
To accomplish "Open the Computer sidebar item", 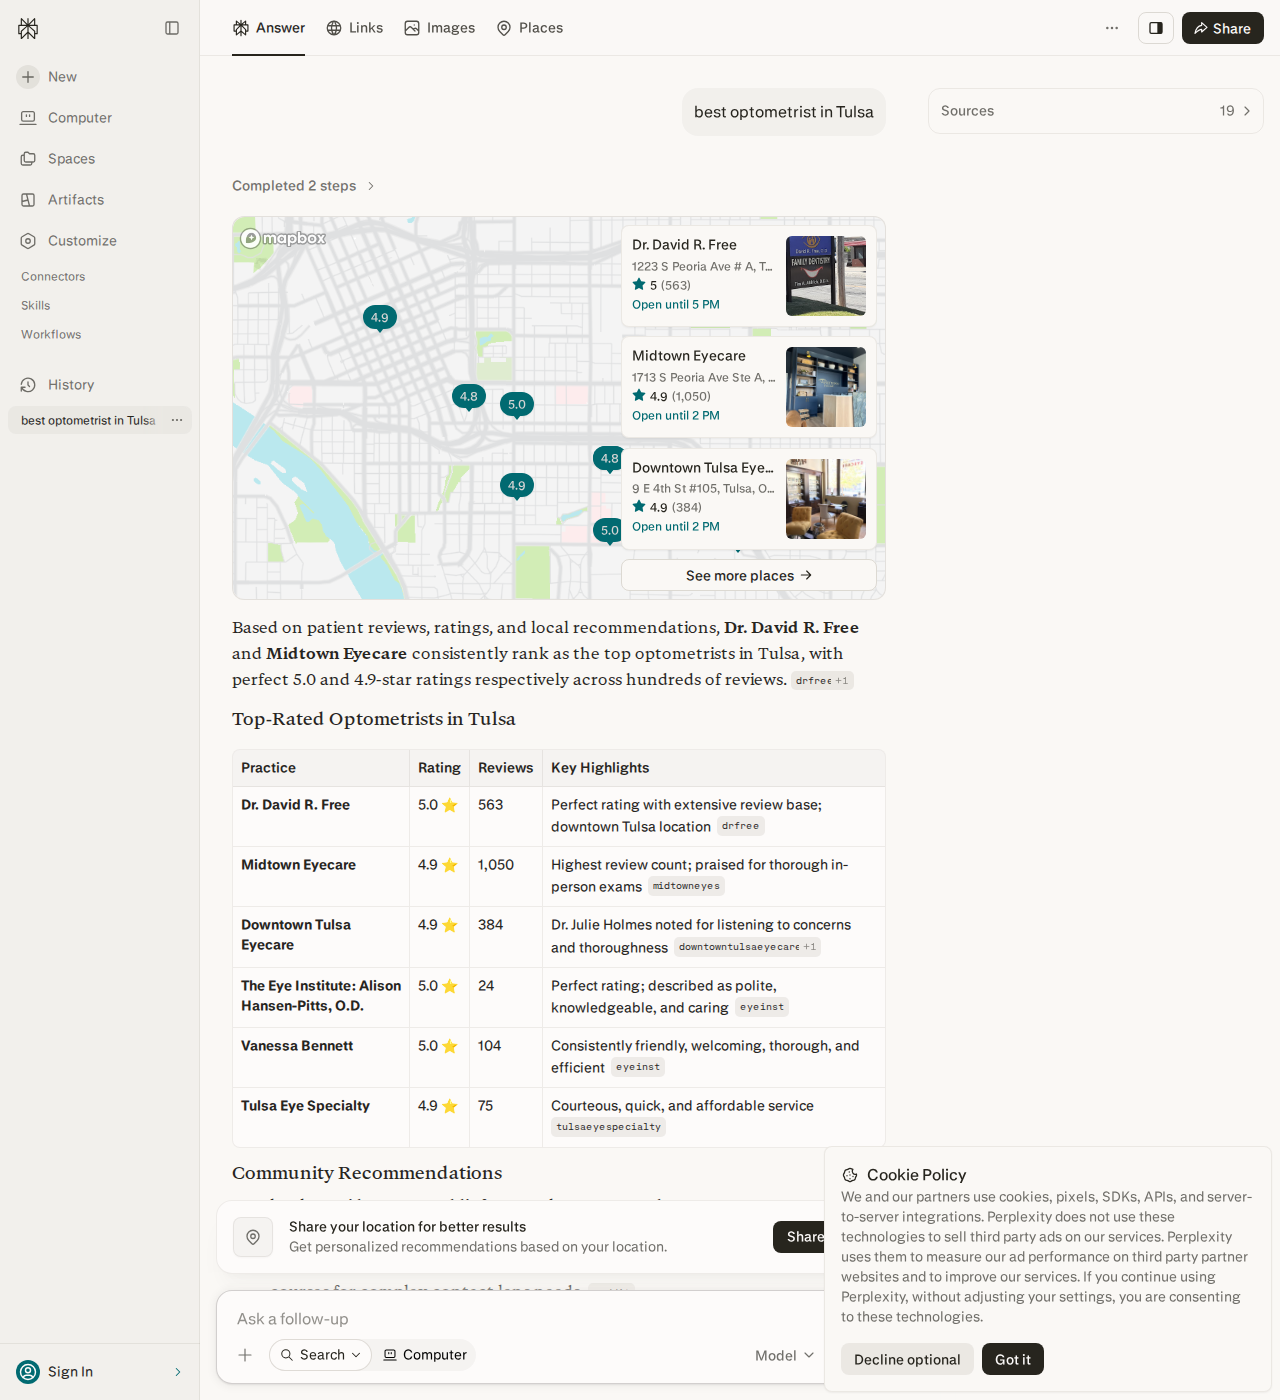I will 66,118.
